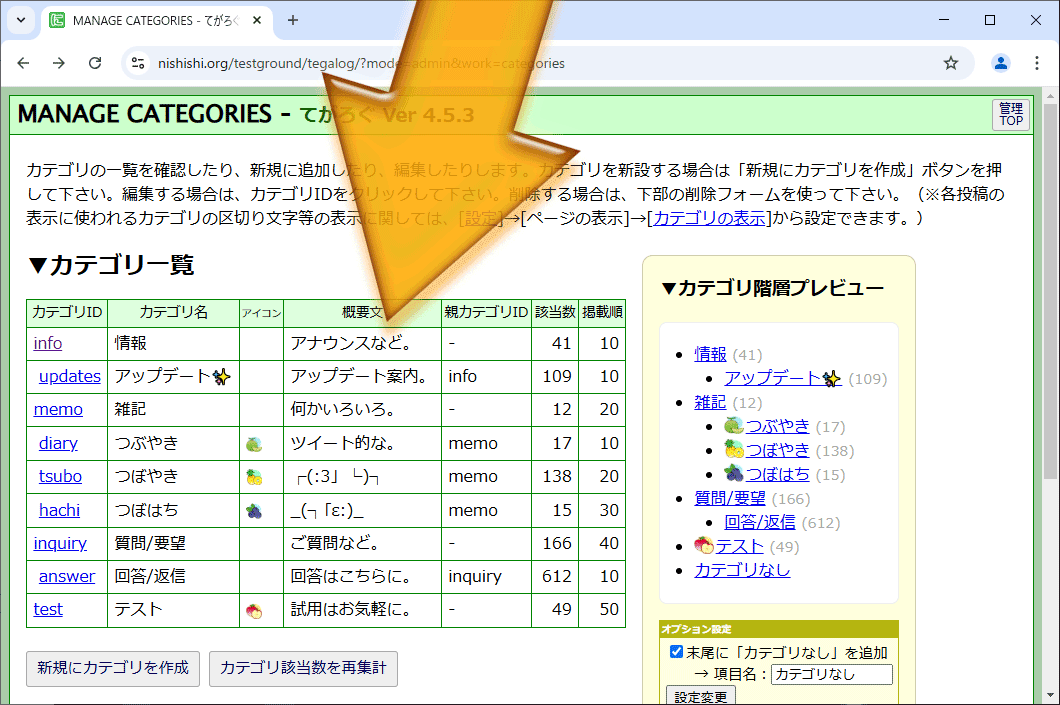Go to 管理TOP admin top button
The width and height of the screenshot is (1060, 705).
[x=1011, y=114]
